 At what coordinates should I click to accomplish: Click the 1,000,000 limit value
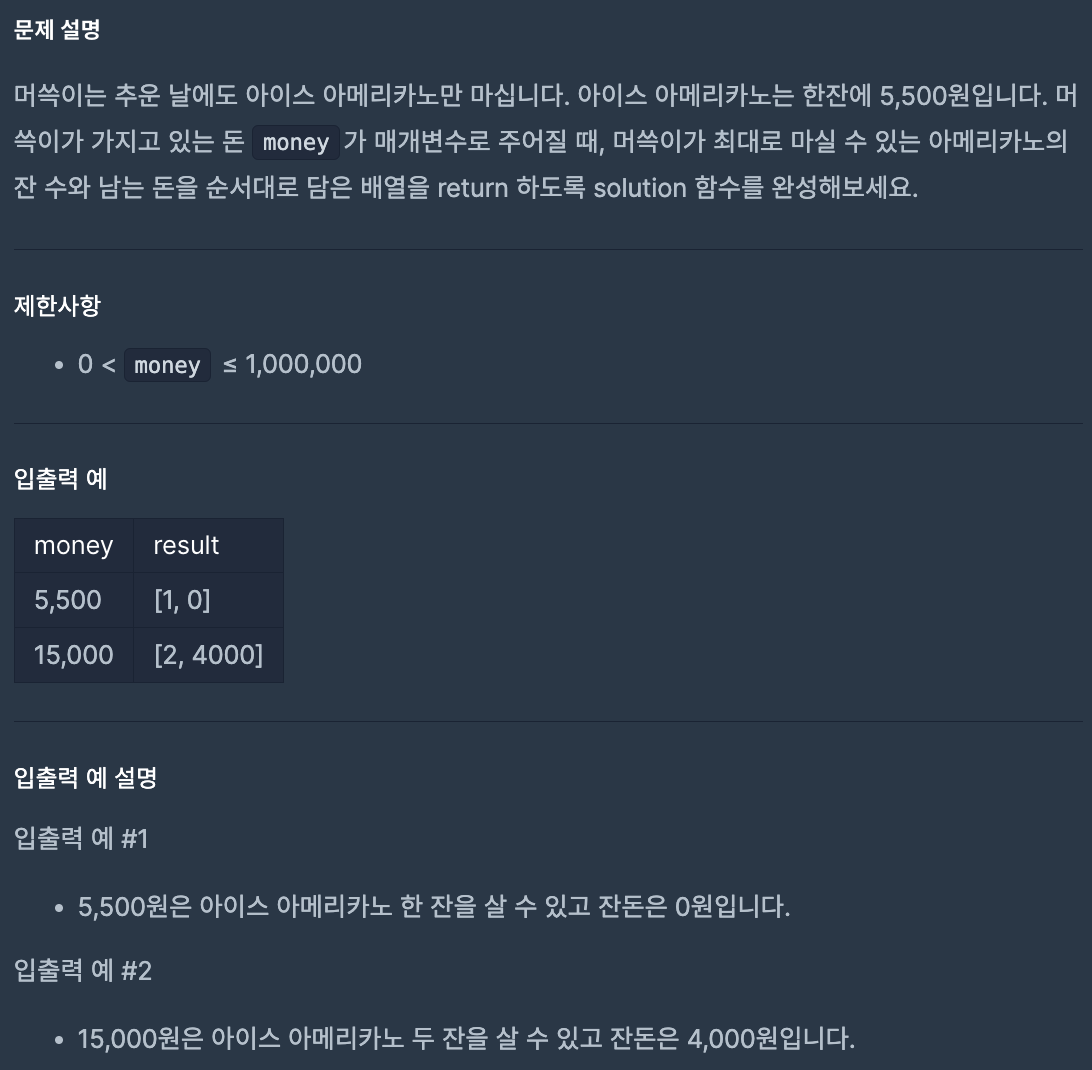pyautogui.click(x=303, y=364)
